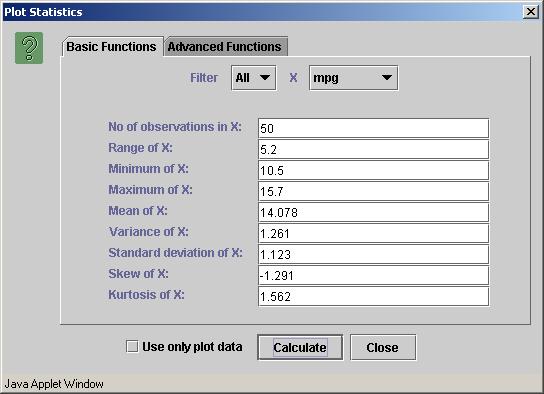This screenshot has height=394, width=544.
Task: Enable the Use only plot data checkbox
Action: click(132, 346)
